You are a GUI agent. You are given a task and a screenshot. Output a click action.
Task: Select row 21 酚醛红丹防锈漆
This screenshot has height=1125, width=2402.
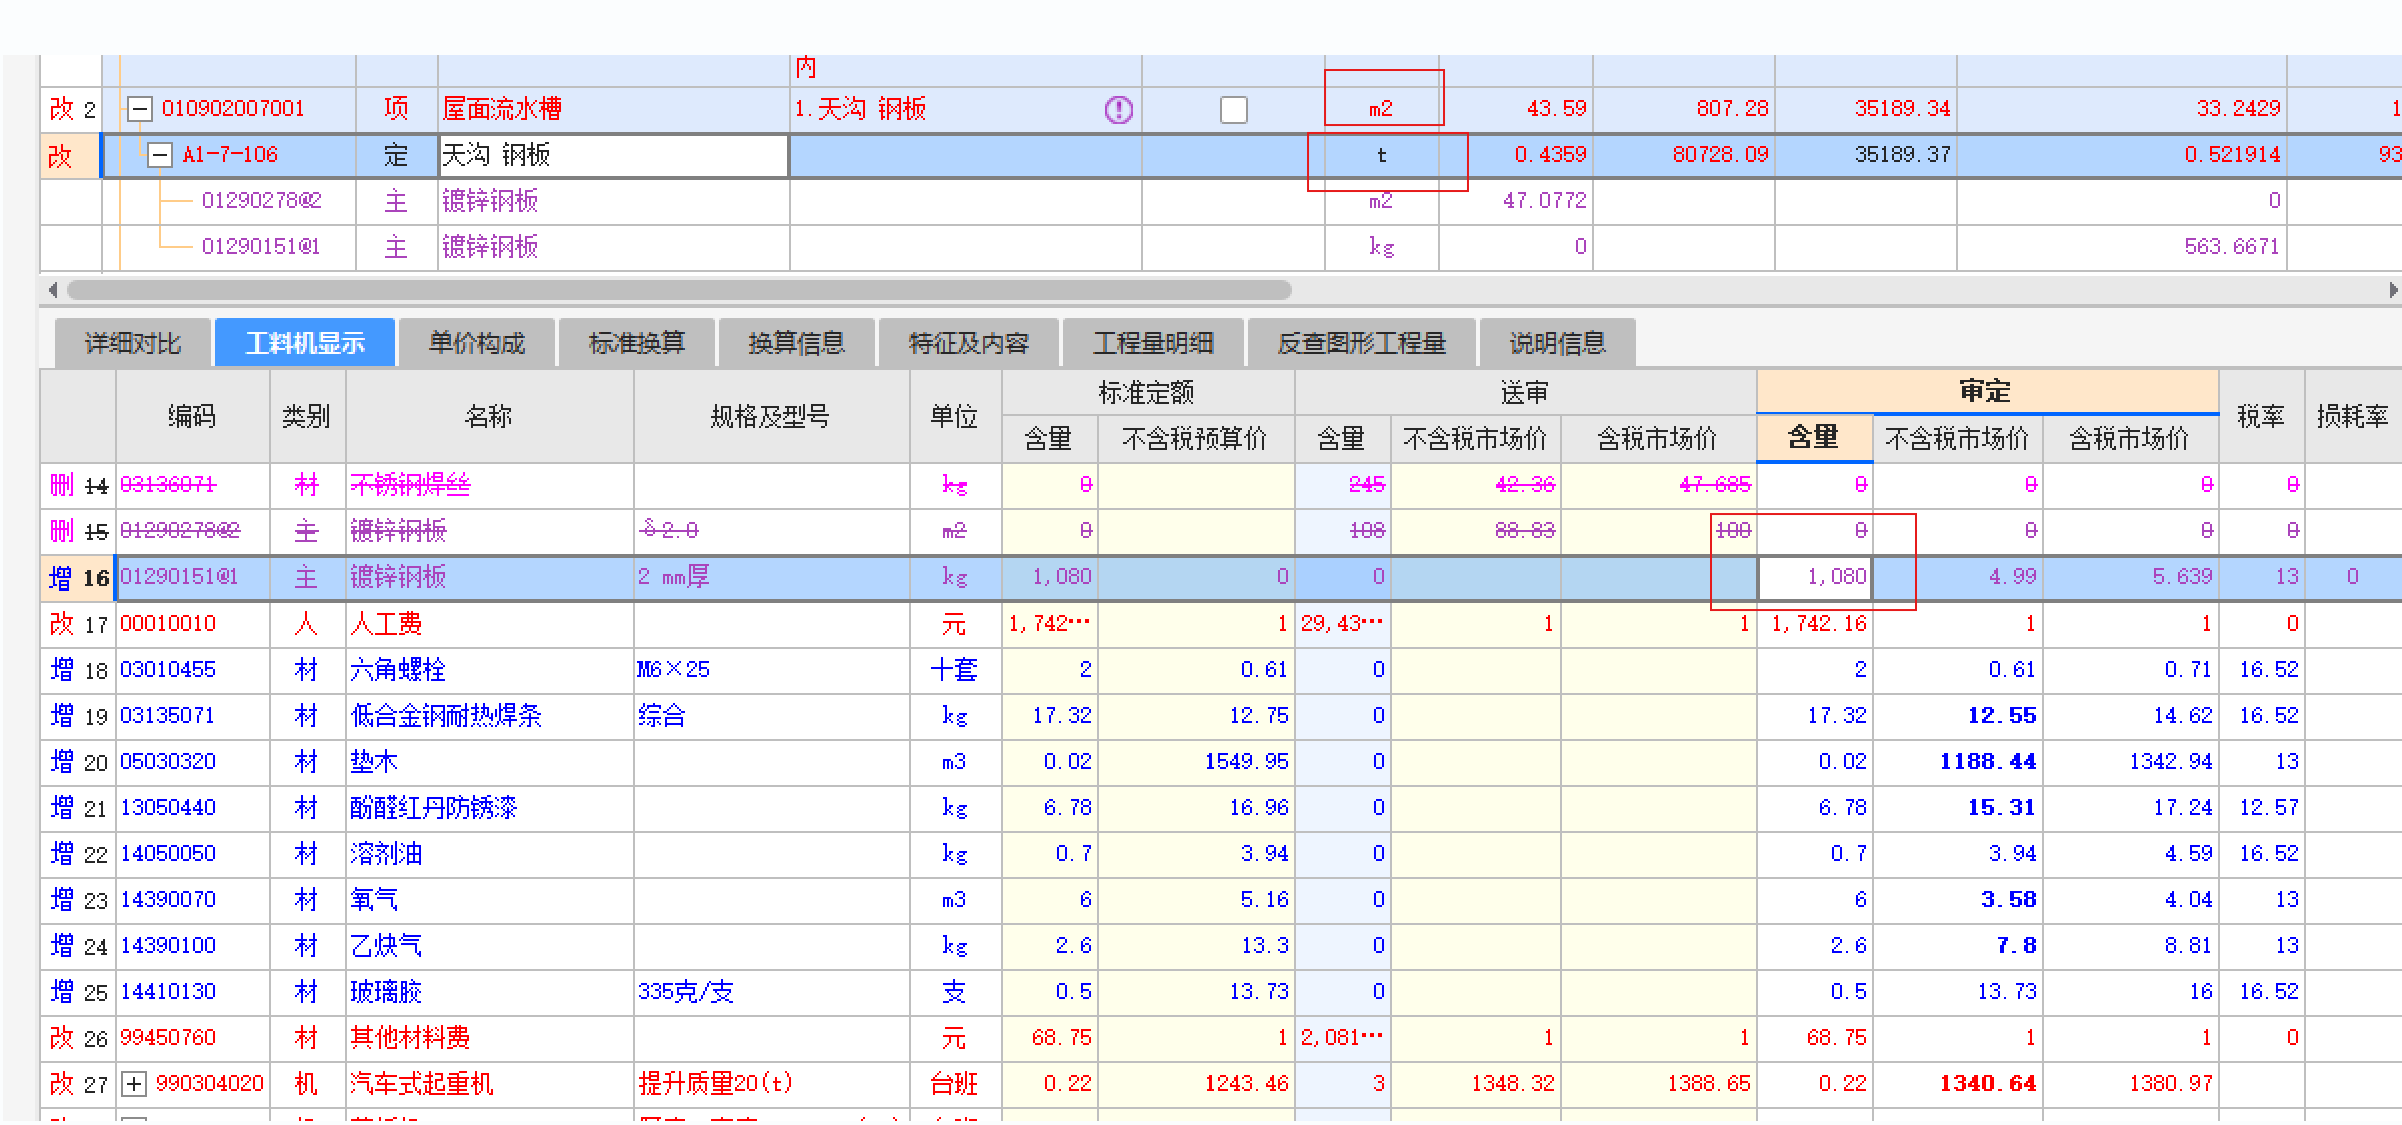pos(434,808)
